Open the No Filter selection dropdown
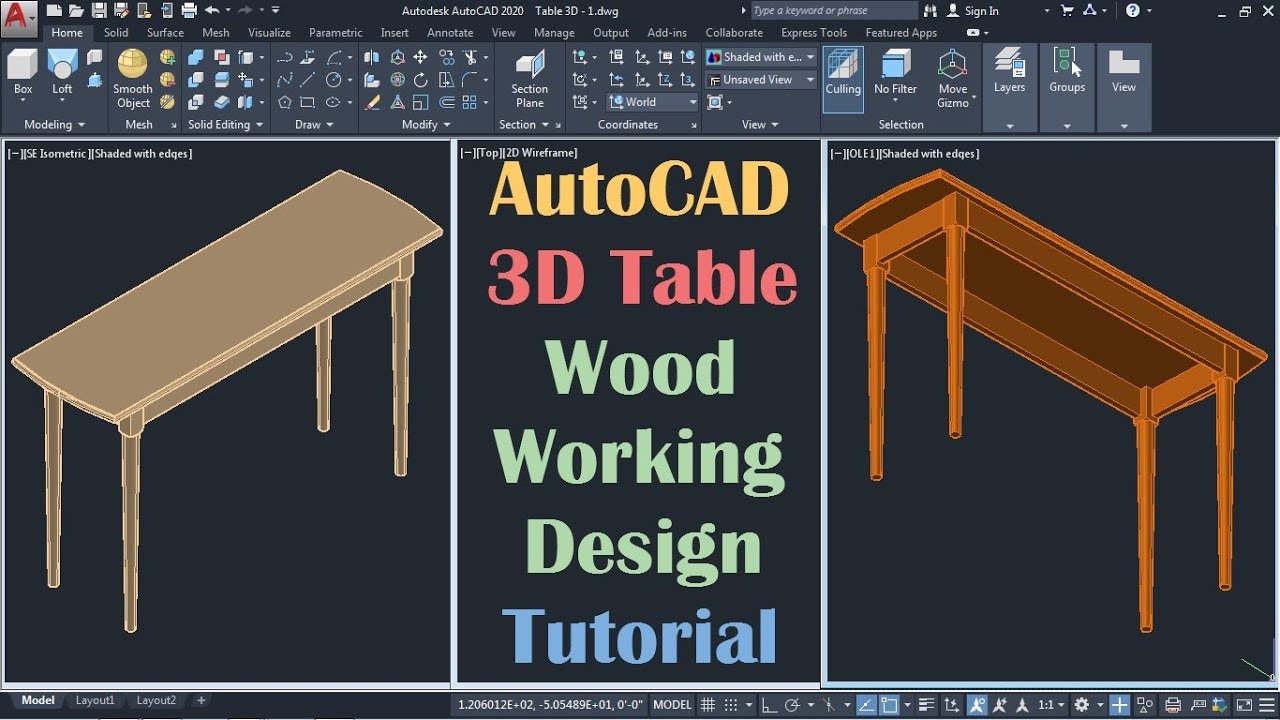The width and height of the screenshot is (1280, 720). [x=895, y=78]
